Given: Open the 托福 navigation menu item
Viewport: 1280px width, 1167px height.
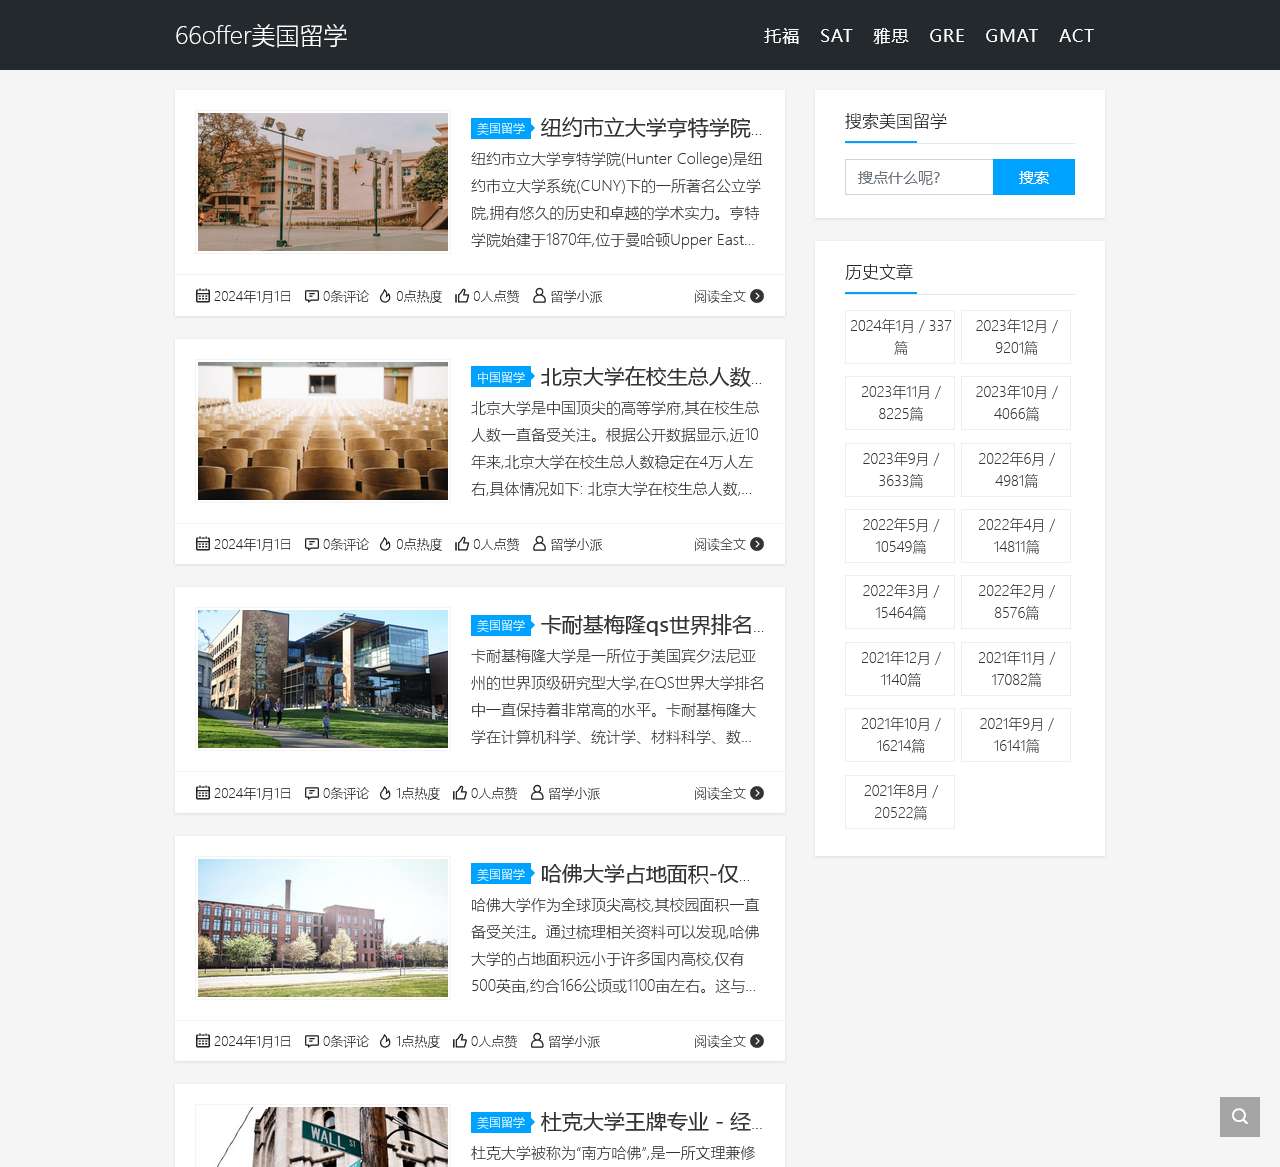Looking at the screenshot, I should coord(782,36).
